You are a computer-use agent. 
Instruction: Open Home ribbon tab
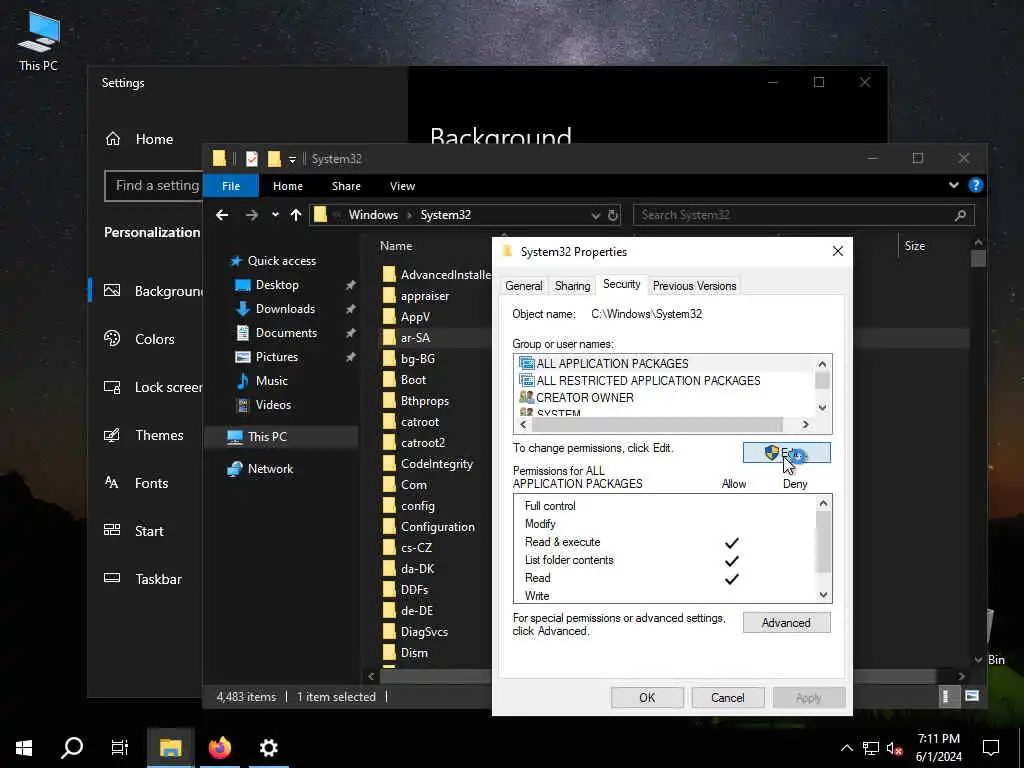287,186
